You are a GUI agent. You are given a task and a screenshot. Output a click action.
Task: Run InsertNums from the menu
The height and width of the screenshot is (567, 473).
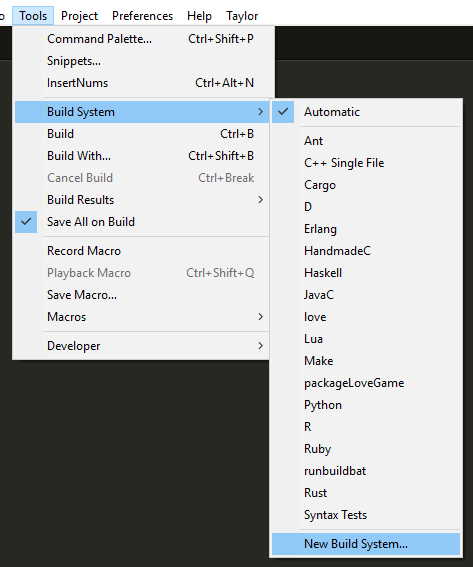(142, 83)
